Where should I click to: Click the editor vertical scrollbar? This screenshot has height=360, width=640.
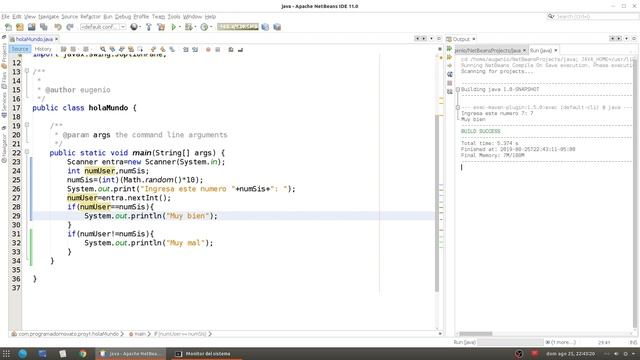[x=437, y=203]
